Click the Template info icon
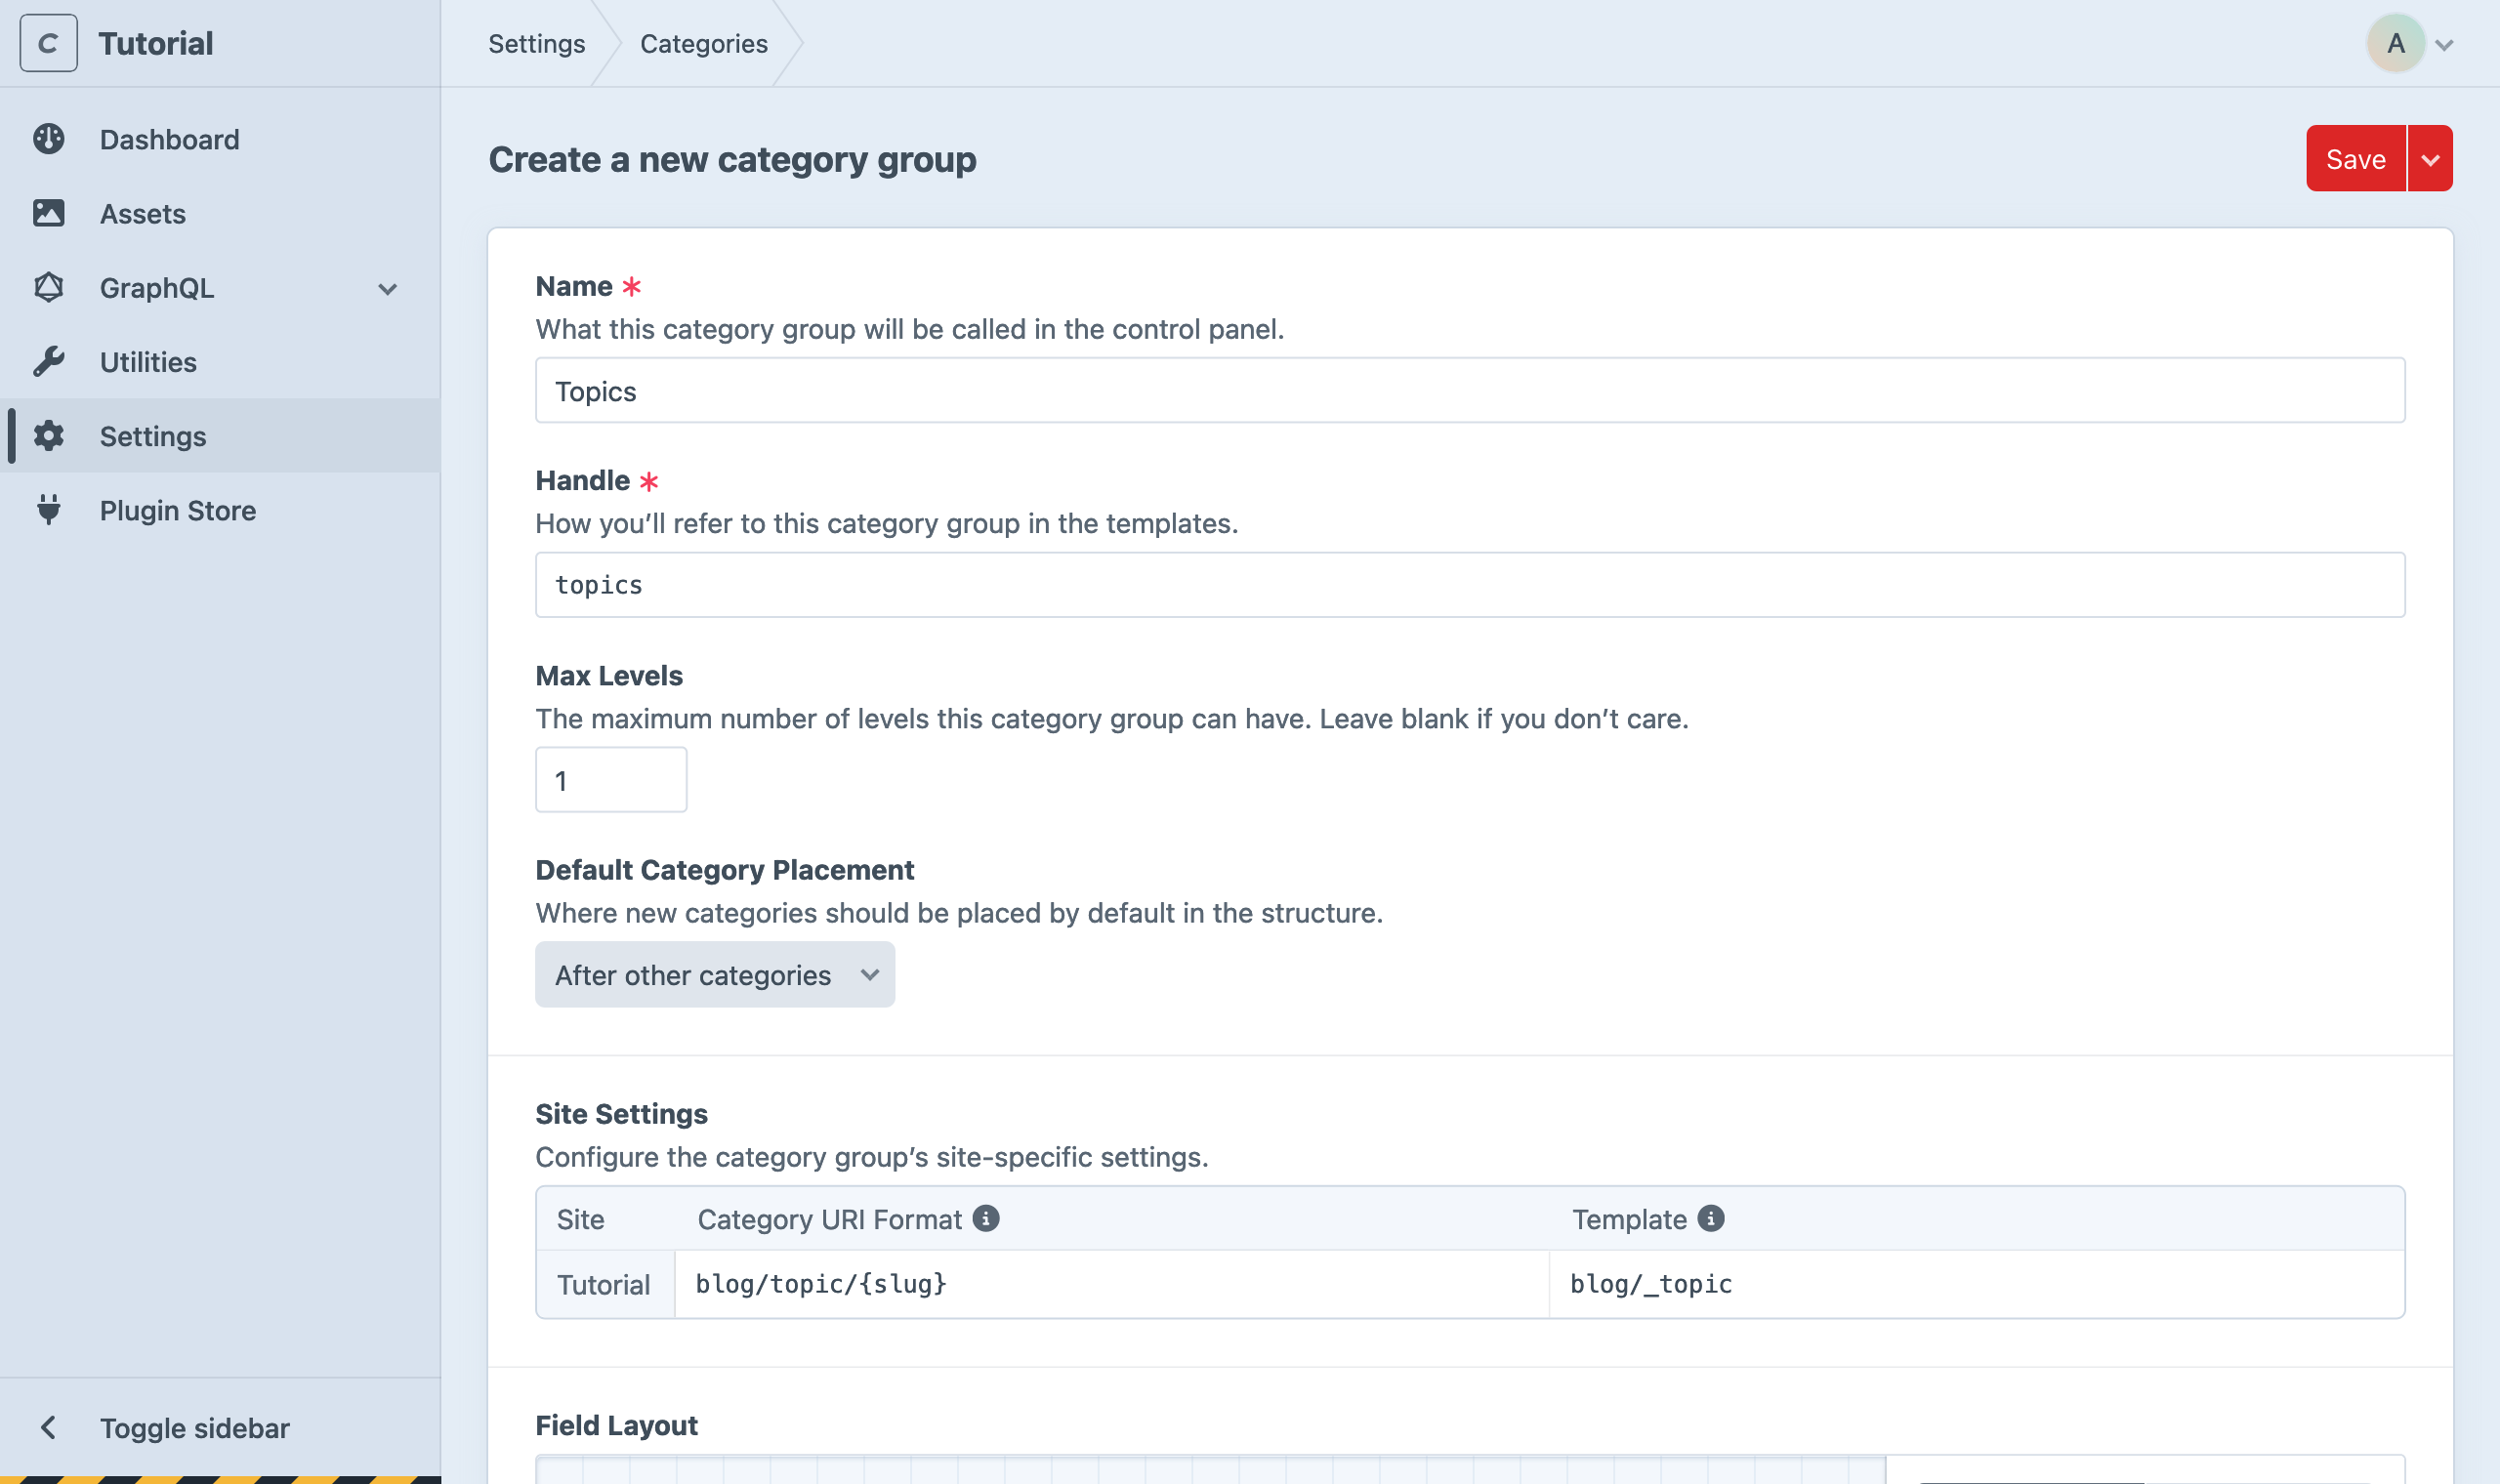Screen dimensions: 2500x1484 [1712, 1219]
